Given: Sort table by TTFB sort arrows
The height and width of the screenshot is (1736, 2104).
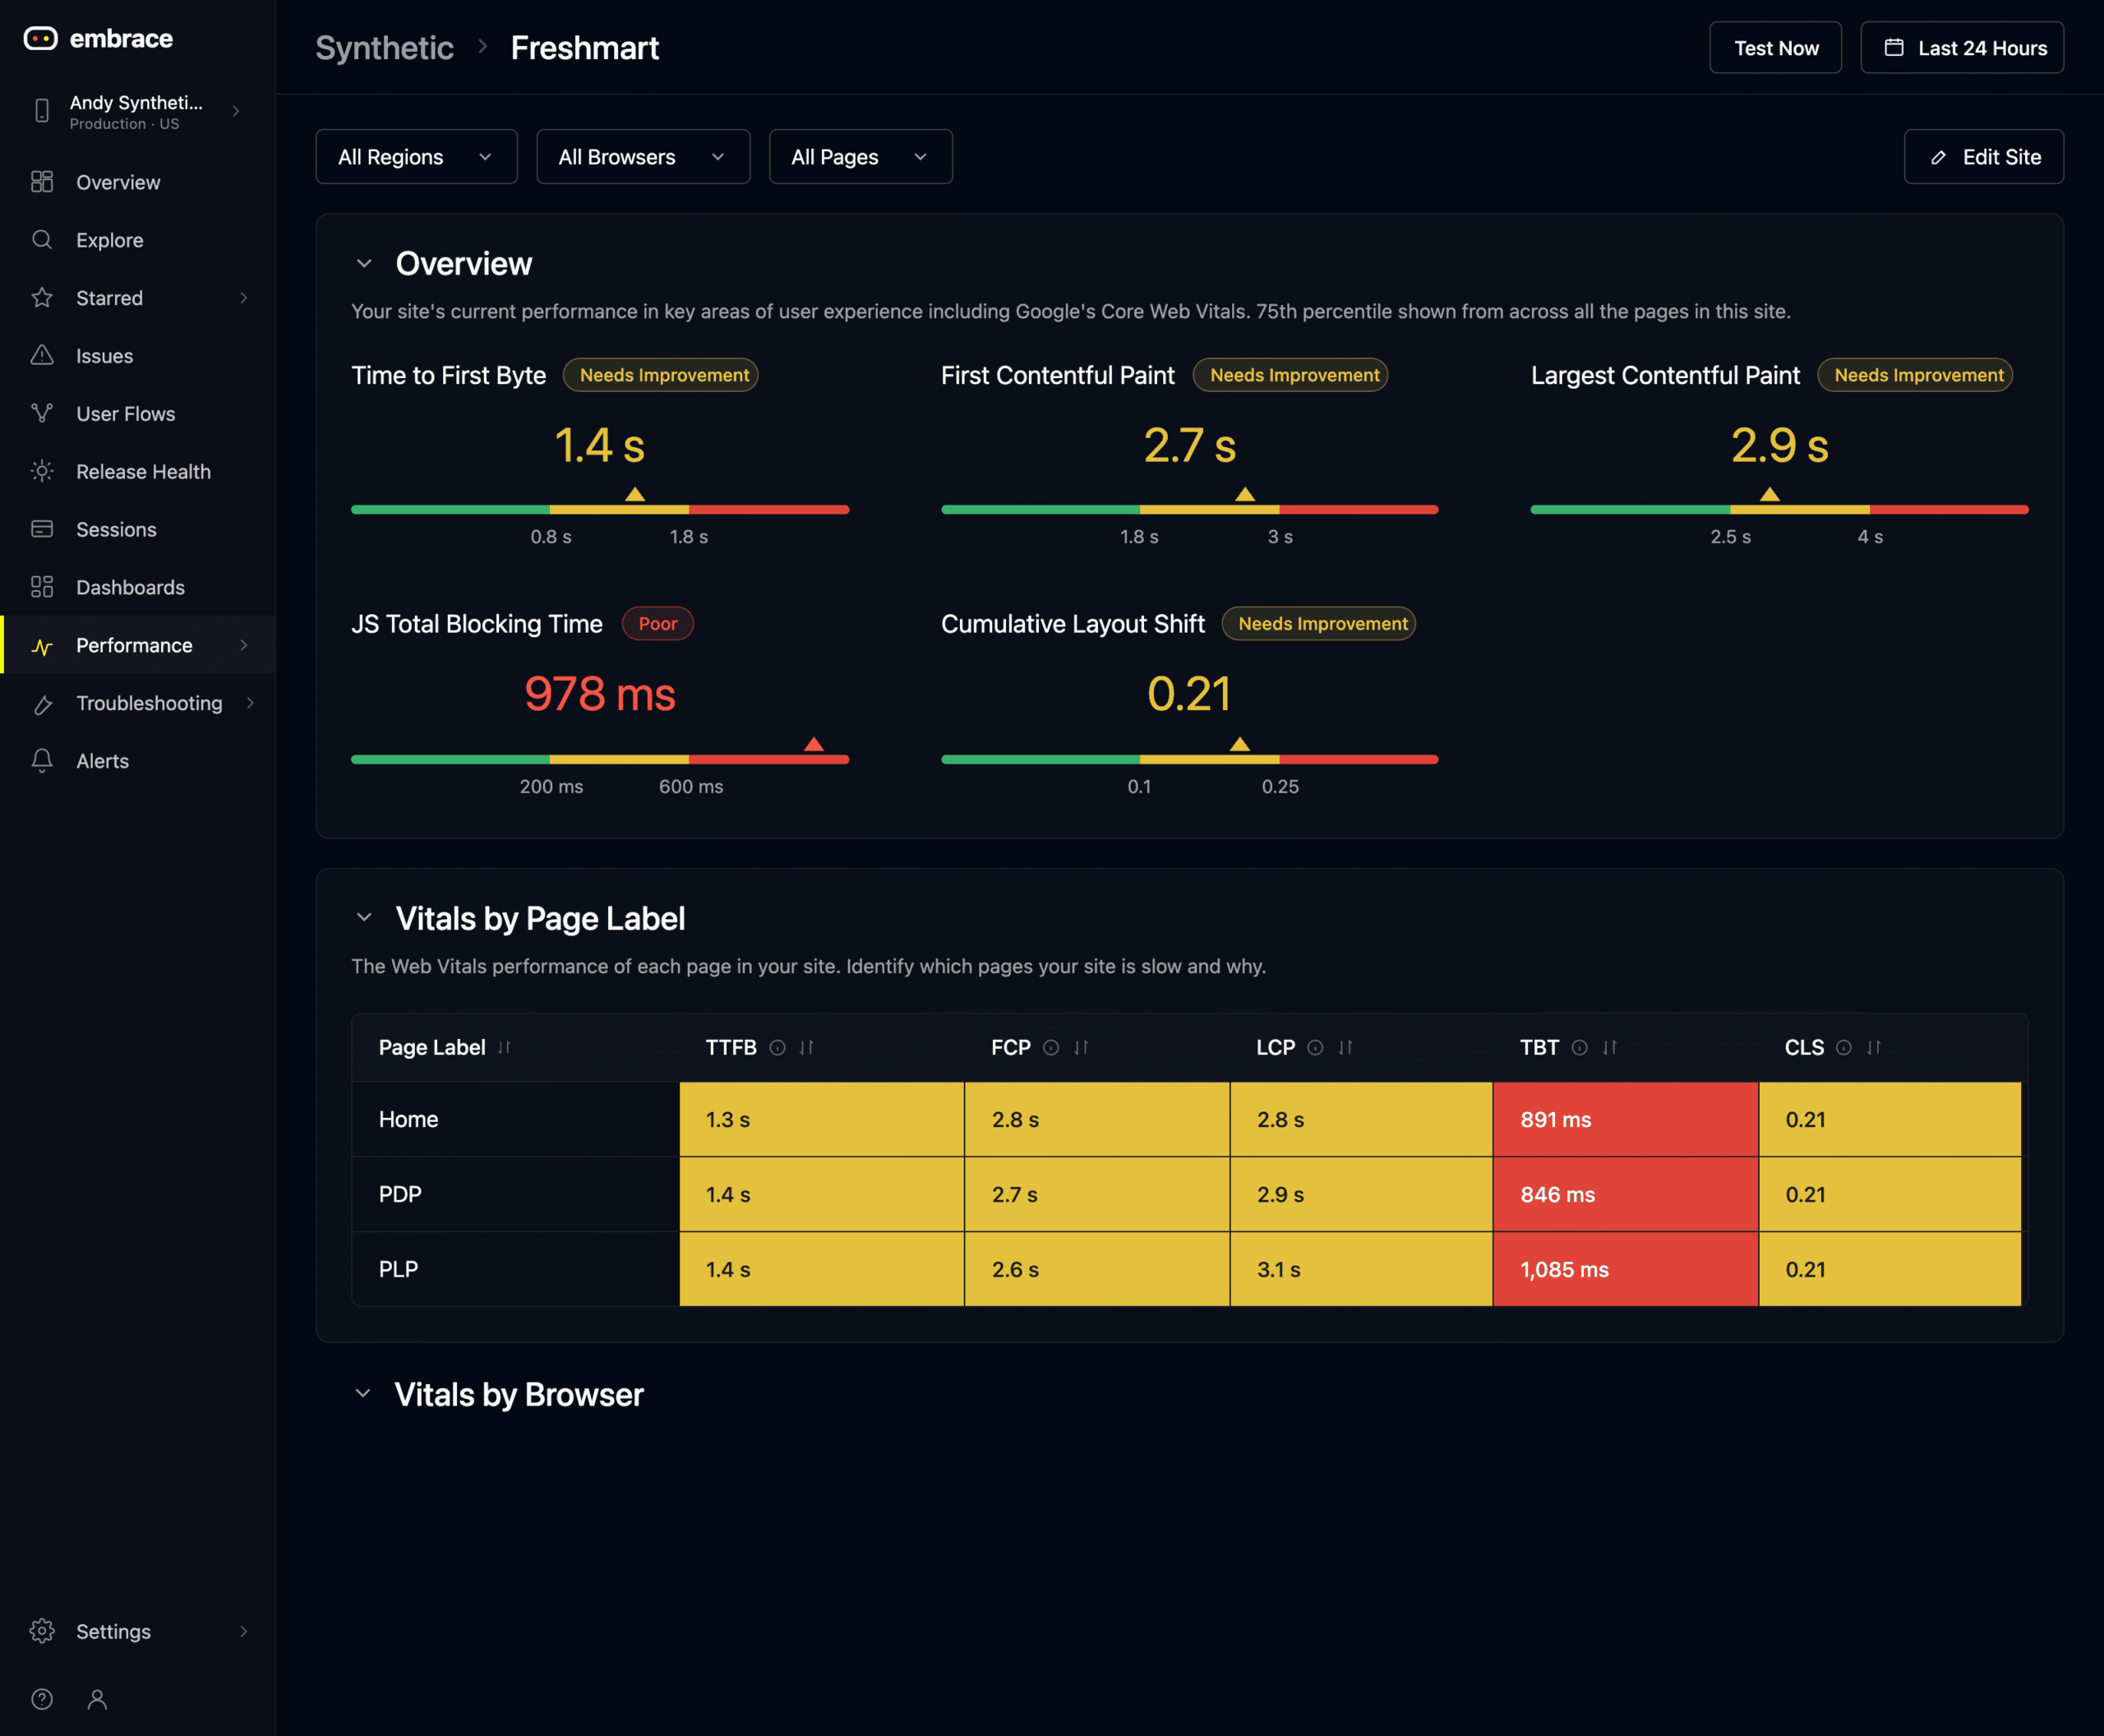Looking at the screenshot, I should pos(807,1047).
